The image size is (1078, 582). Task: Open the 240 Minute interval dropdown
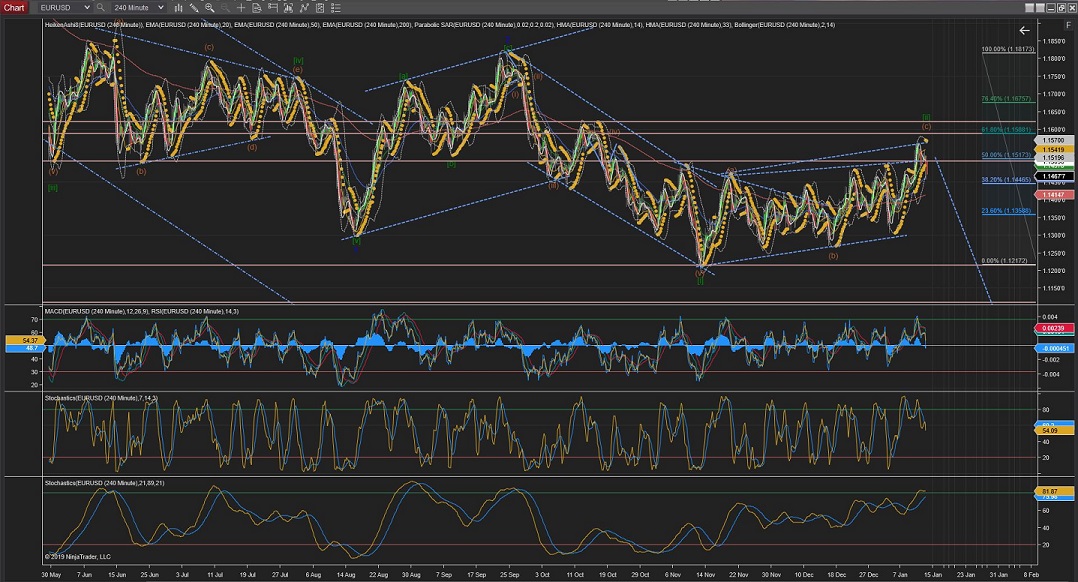138,8
